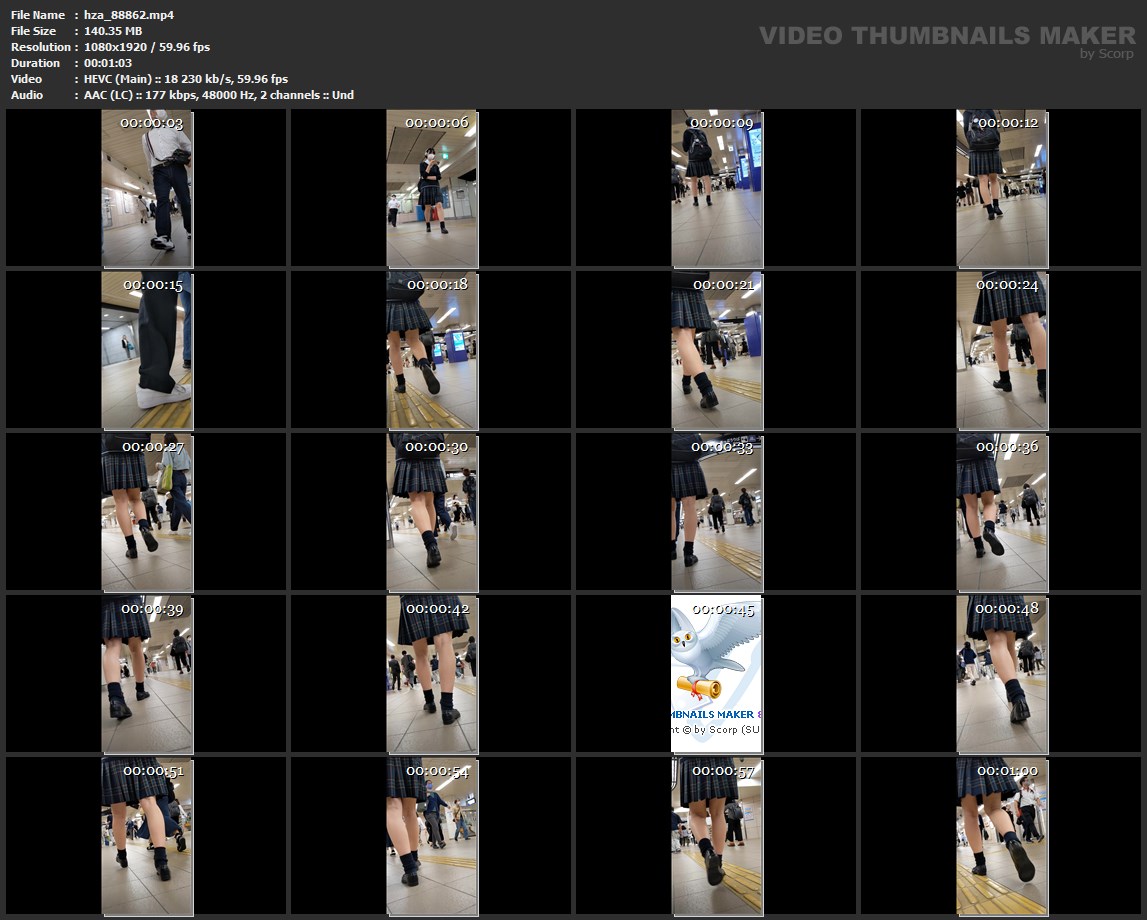Click the file name hza_88862.mp4
The height and width of the screenshot is (920, 1147).
tap(129, 15)
